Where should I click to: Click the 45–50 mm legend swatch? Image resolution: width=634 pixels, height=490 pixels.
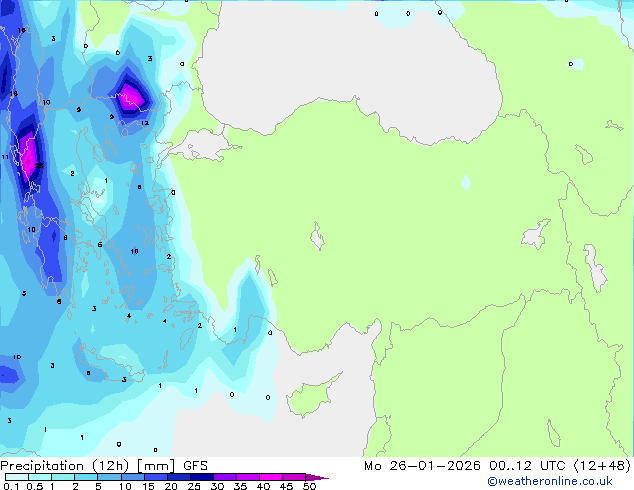pos(294,477)
